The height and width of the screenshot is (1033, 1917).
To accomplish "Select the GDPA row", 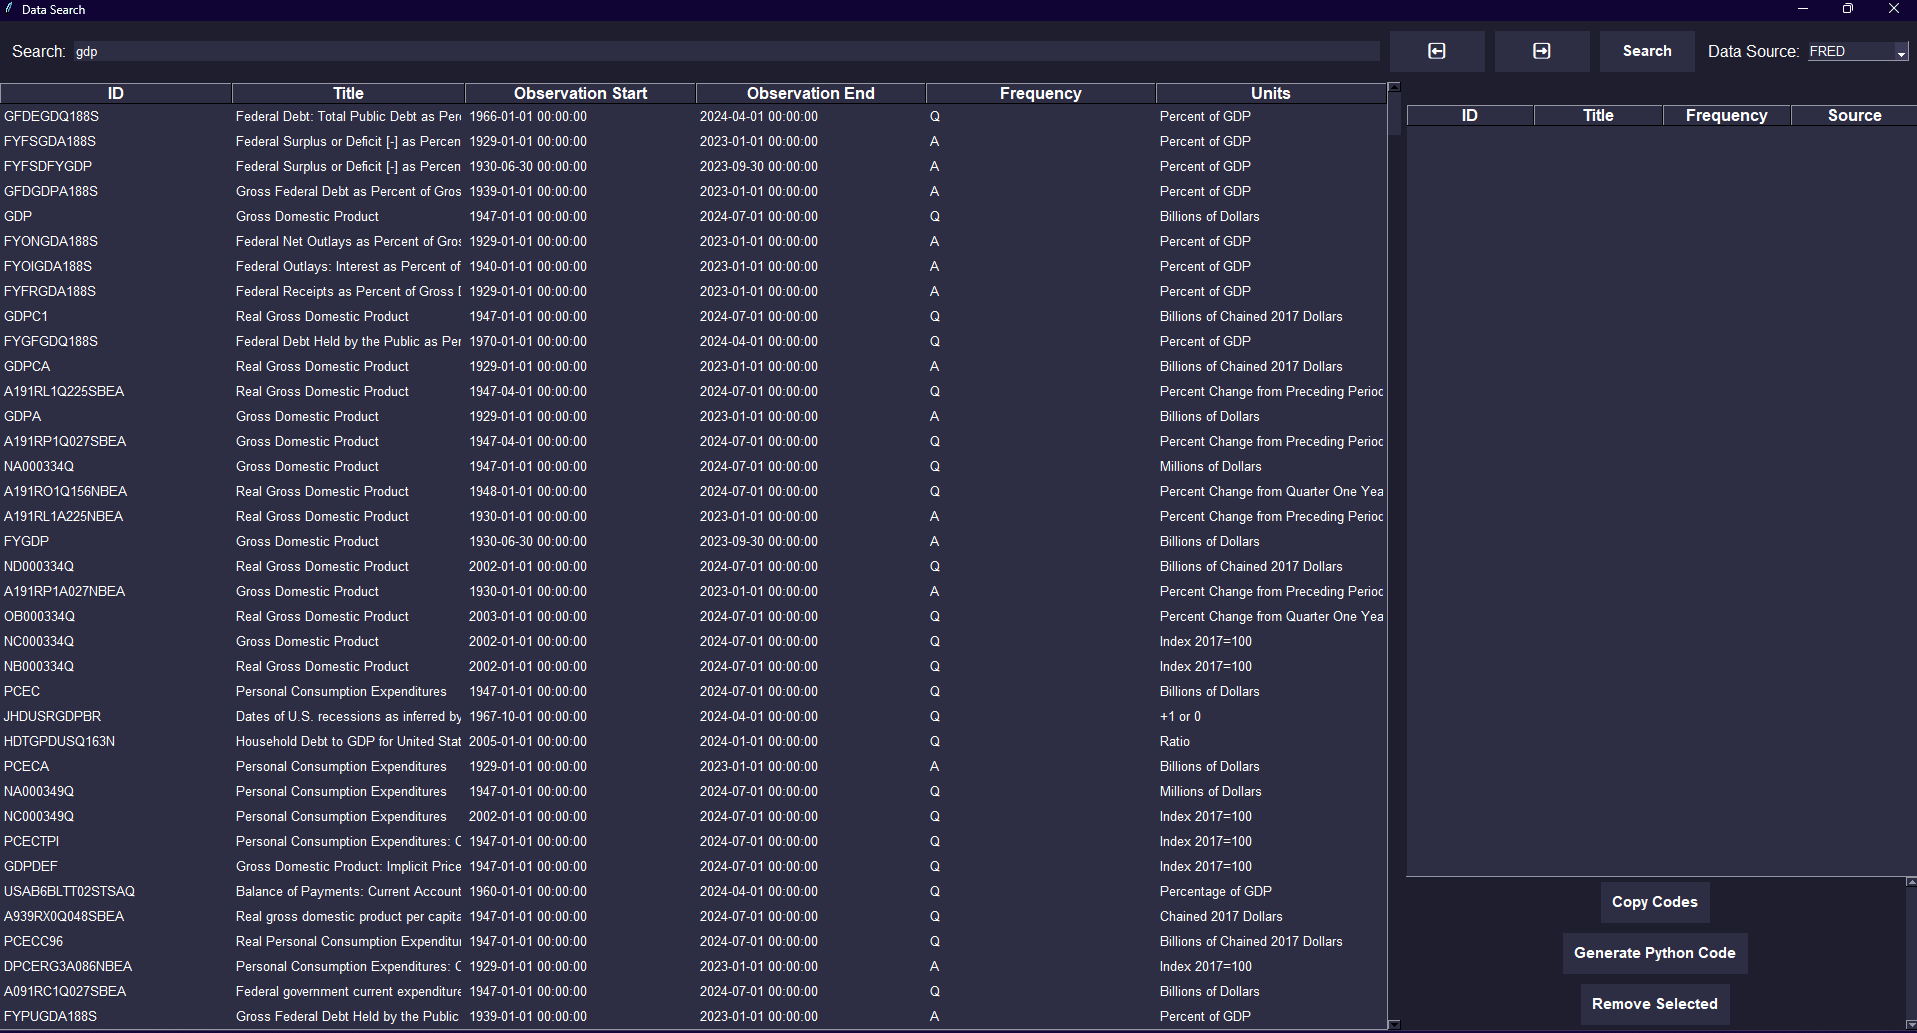I will [x=693, y=417].
